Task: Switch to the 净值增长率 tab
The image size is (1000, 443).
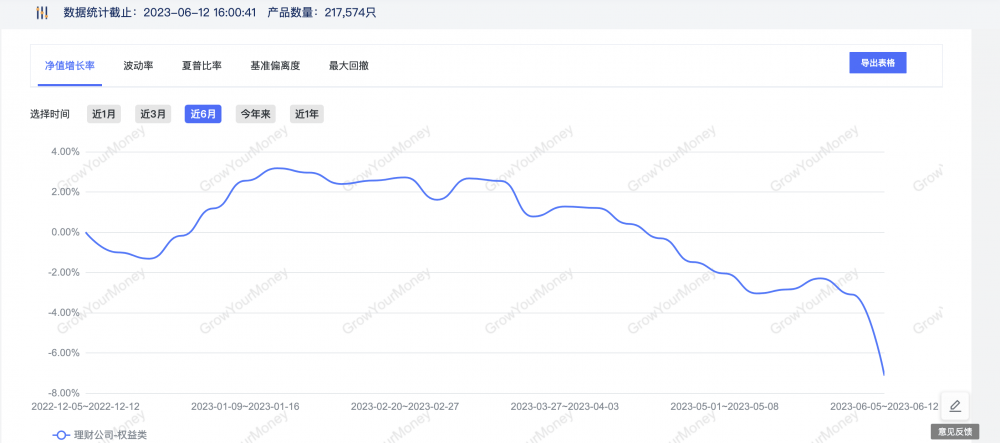Action: click(x=70, y=65)
